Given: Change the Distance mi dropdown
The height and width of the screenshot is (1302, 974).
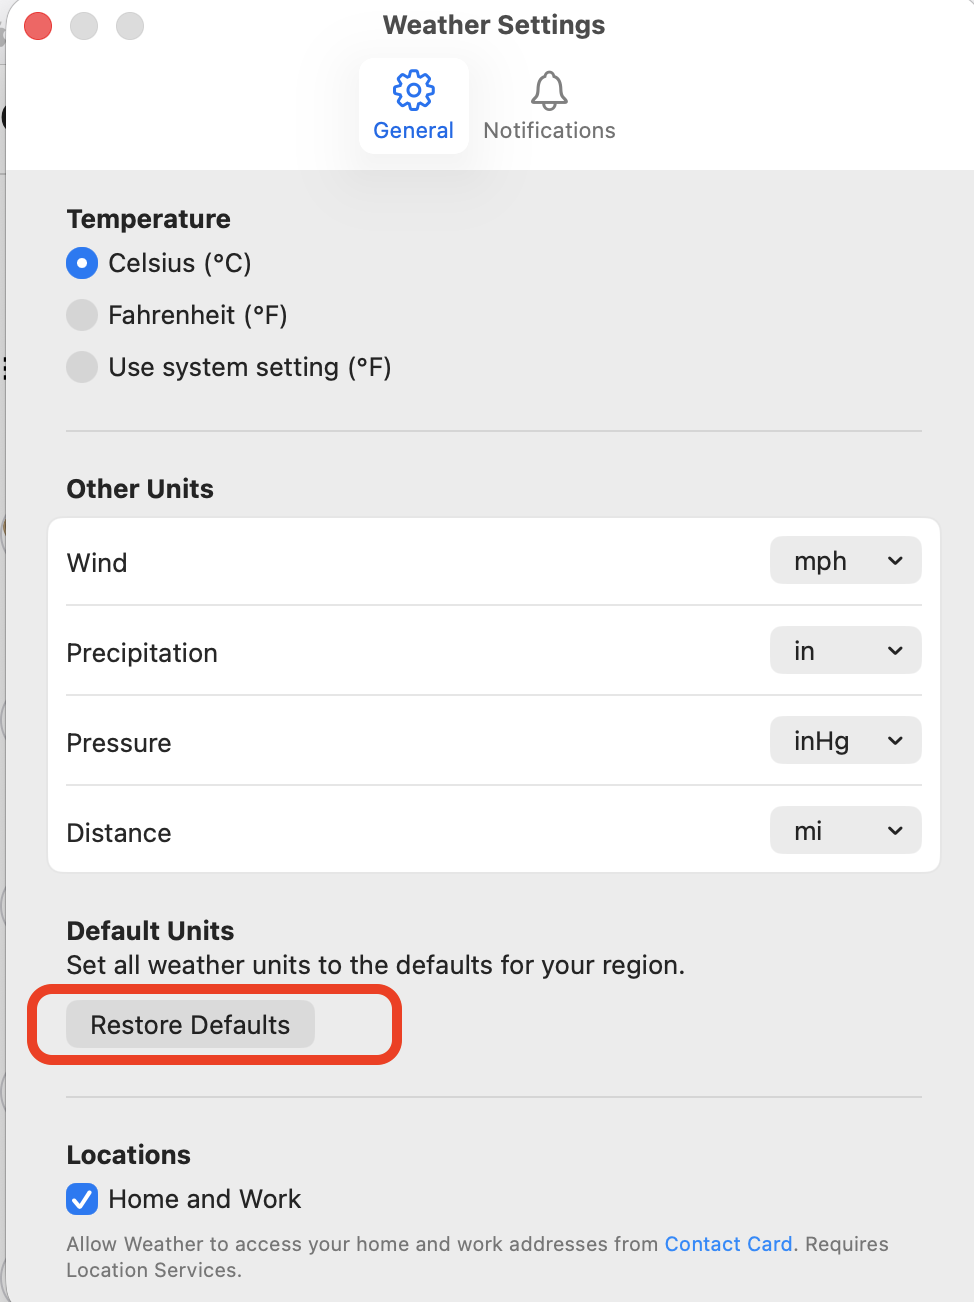Looking at the screenshot, I should 844,831.
